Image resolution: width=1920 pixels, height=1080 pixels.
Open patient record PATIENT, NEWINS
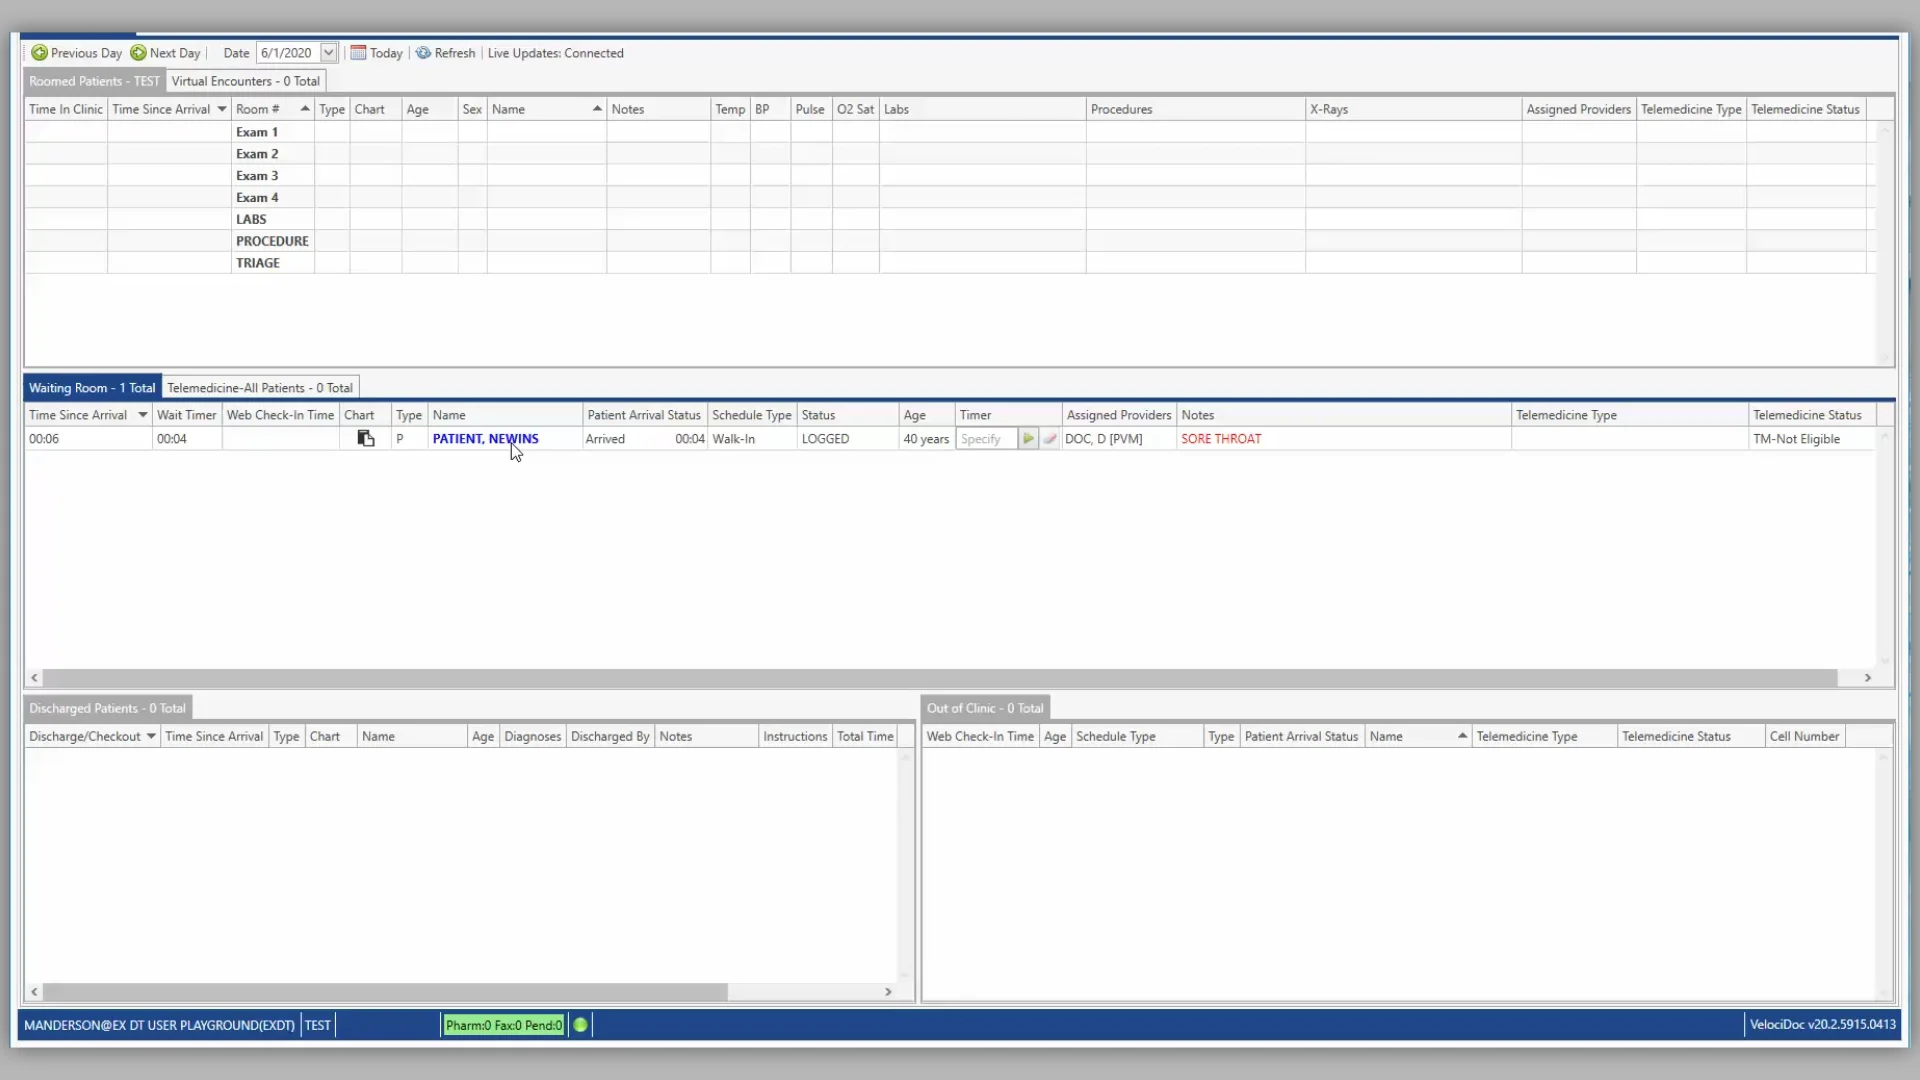click(485, 438)
